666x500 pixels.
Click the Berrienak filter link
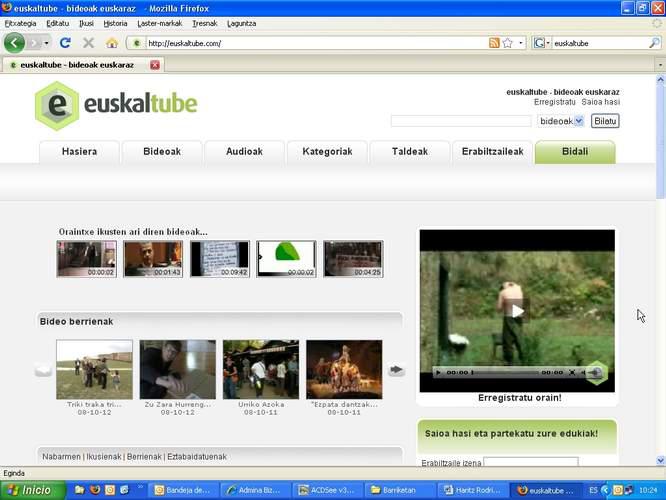pyautogui.click(x=144, y=457)
